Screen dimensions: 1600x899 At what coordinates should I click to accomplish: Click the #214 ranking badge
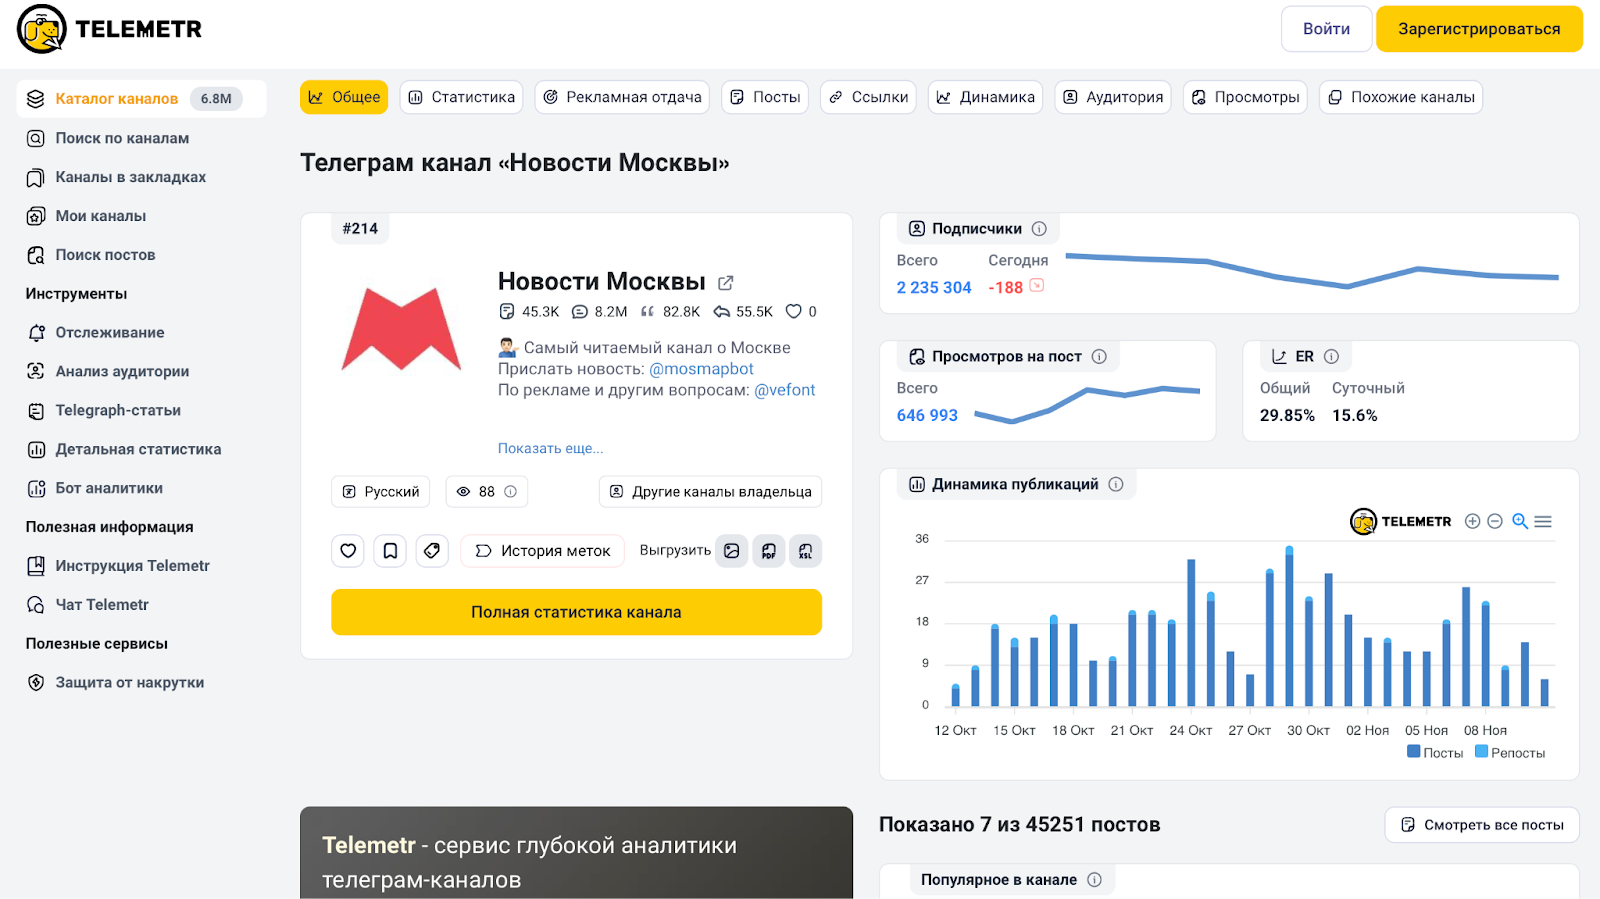360,229
